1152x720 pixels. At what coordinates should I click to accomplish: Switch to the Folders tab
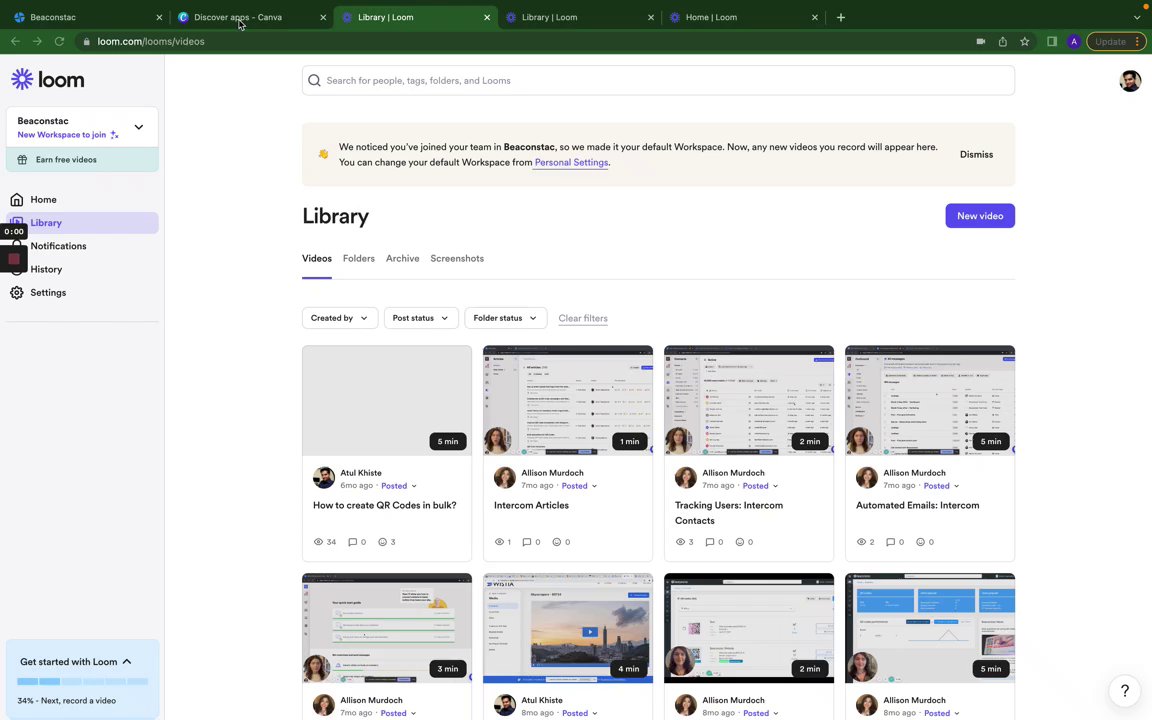359,259
